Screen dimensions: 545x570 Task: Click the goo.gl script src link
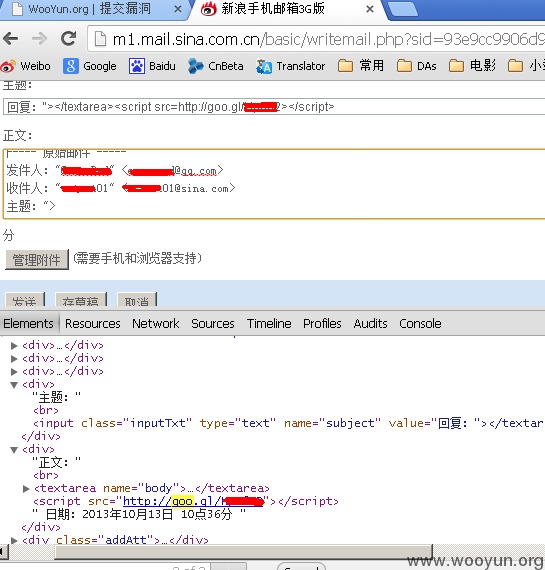coord(193,501)
